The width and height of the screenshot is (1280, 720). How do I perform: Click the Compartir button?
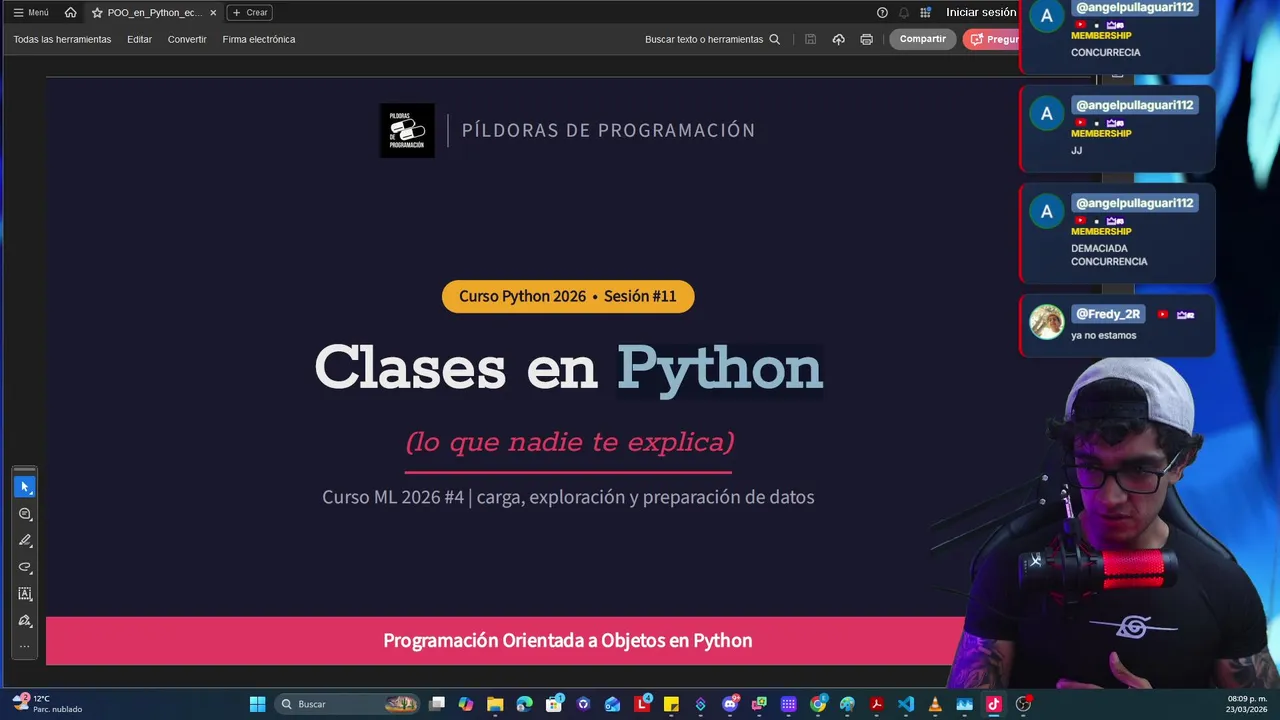tap(922, 40)
